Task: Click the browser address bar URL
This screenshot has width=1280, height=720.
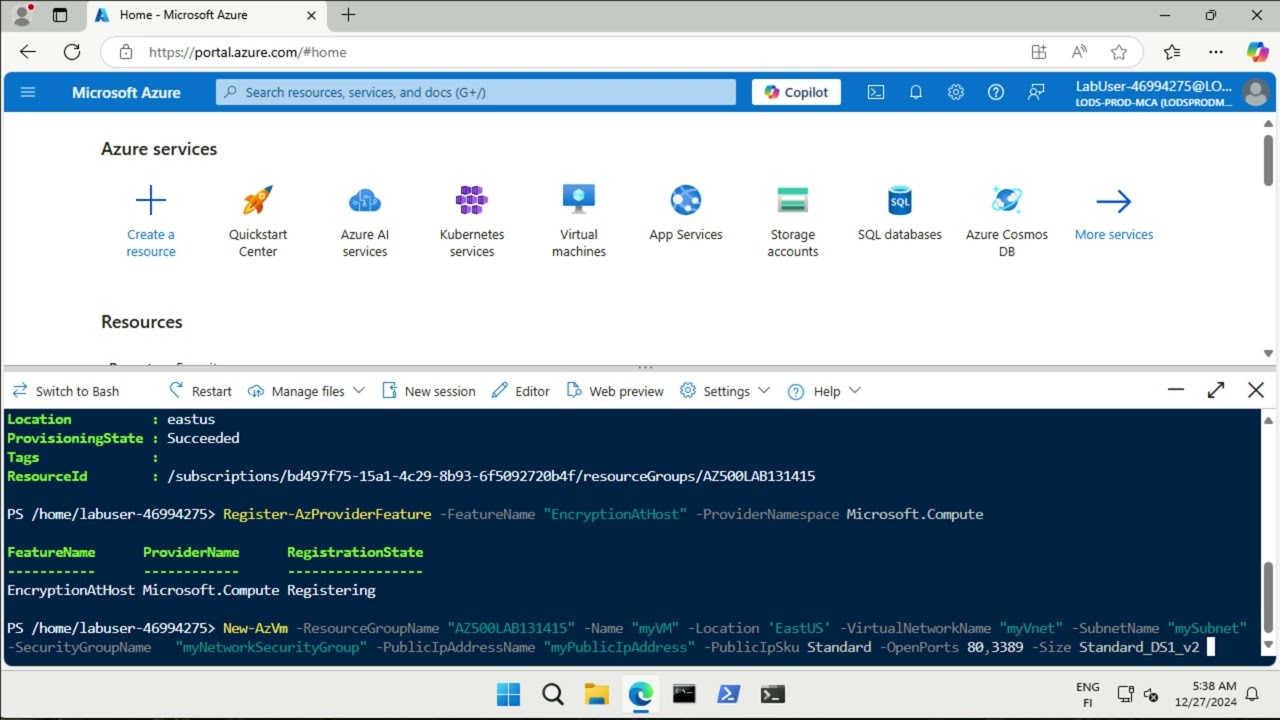Action: pyautogui.click(x=248, y=52)
